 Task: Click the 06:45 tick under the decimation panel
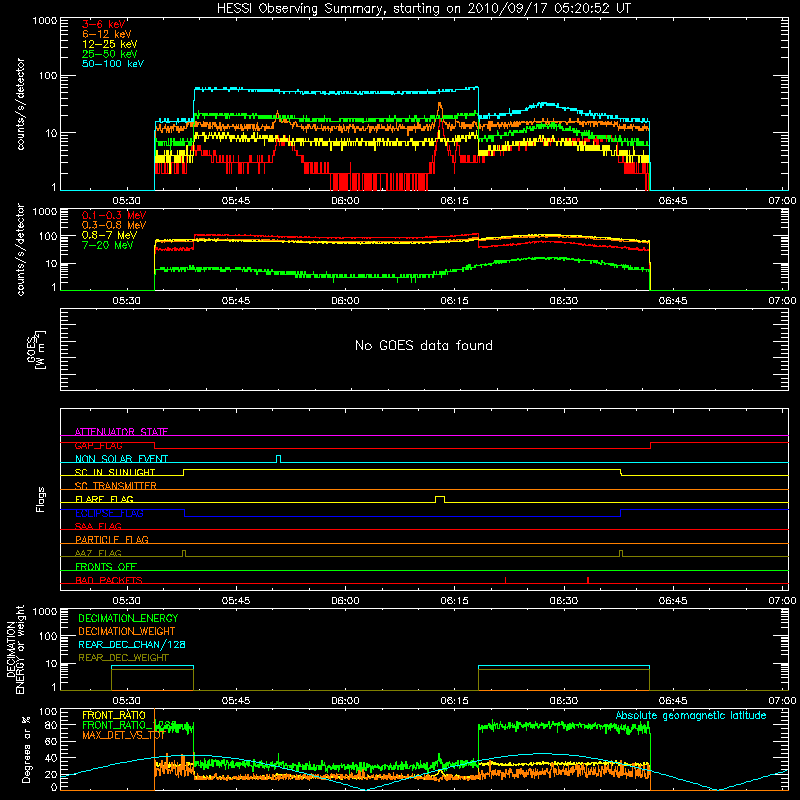point(673,701)
